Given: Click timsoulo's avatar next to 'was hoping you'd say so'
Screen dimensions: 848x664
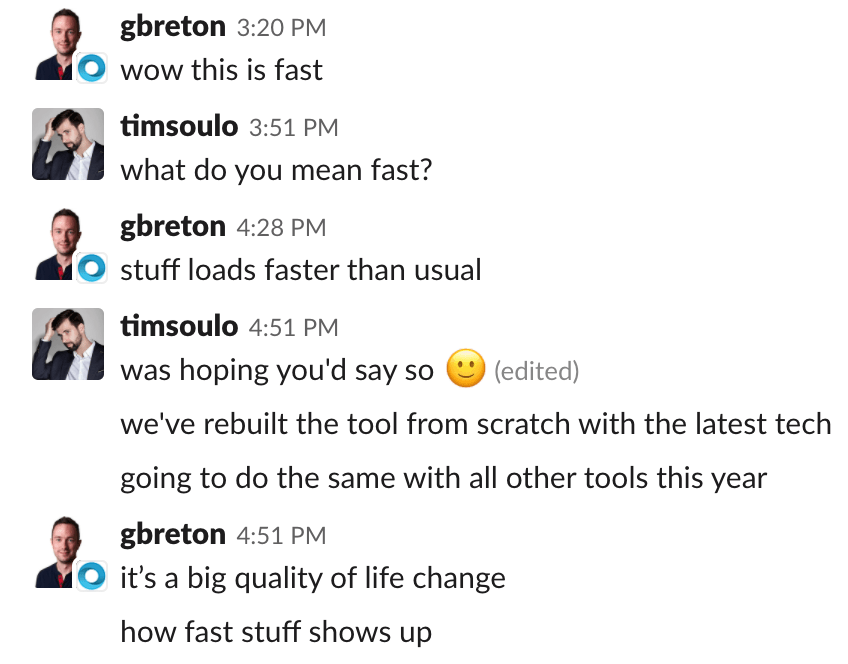Looking at the screenshot, I should coord(67,344).
